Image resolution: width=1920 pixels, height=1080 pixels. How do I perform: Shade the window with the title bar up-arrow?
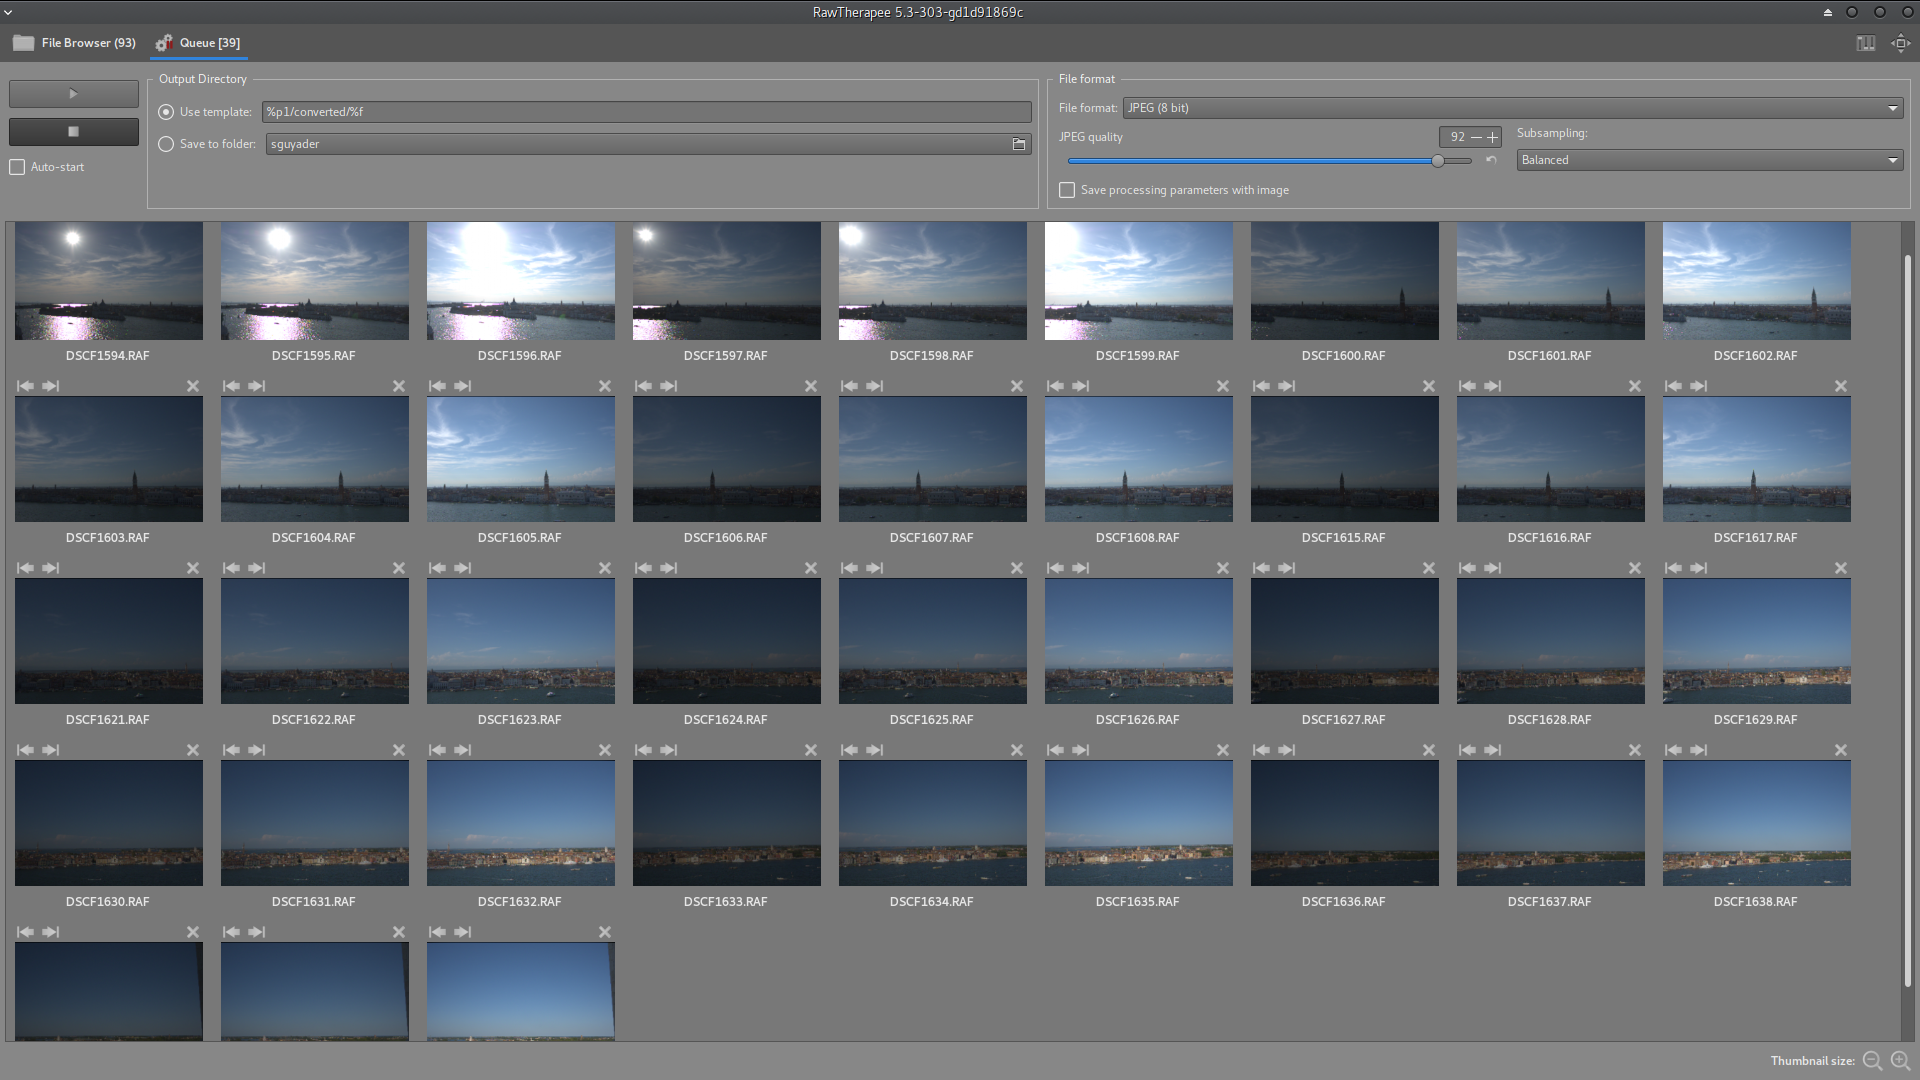click(x=1828, y=12)
